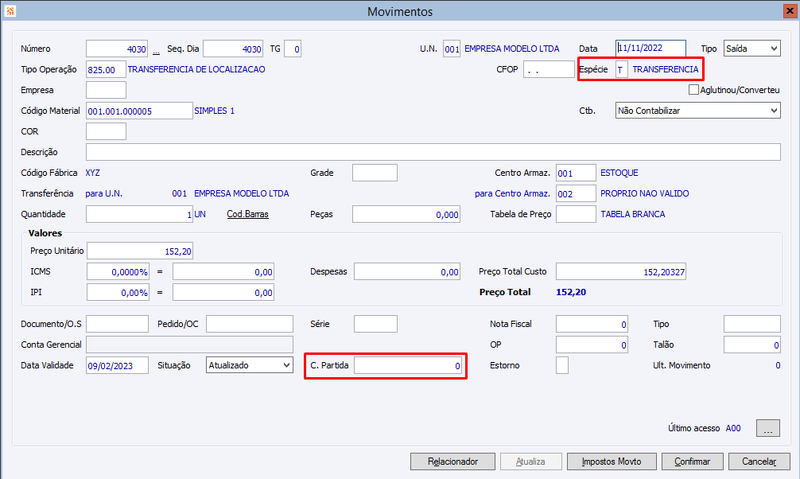Focus the Data field 11/11/2022
800x479 pixels.
[651, 48]
